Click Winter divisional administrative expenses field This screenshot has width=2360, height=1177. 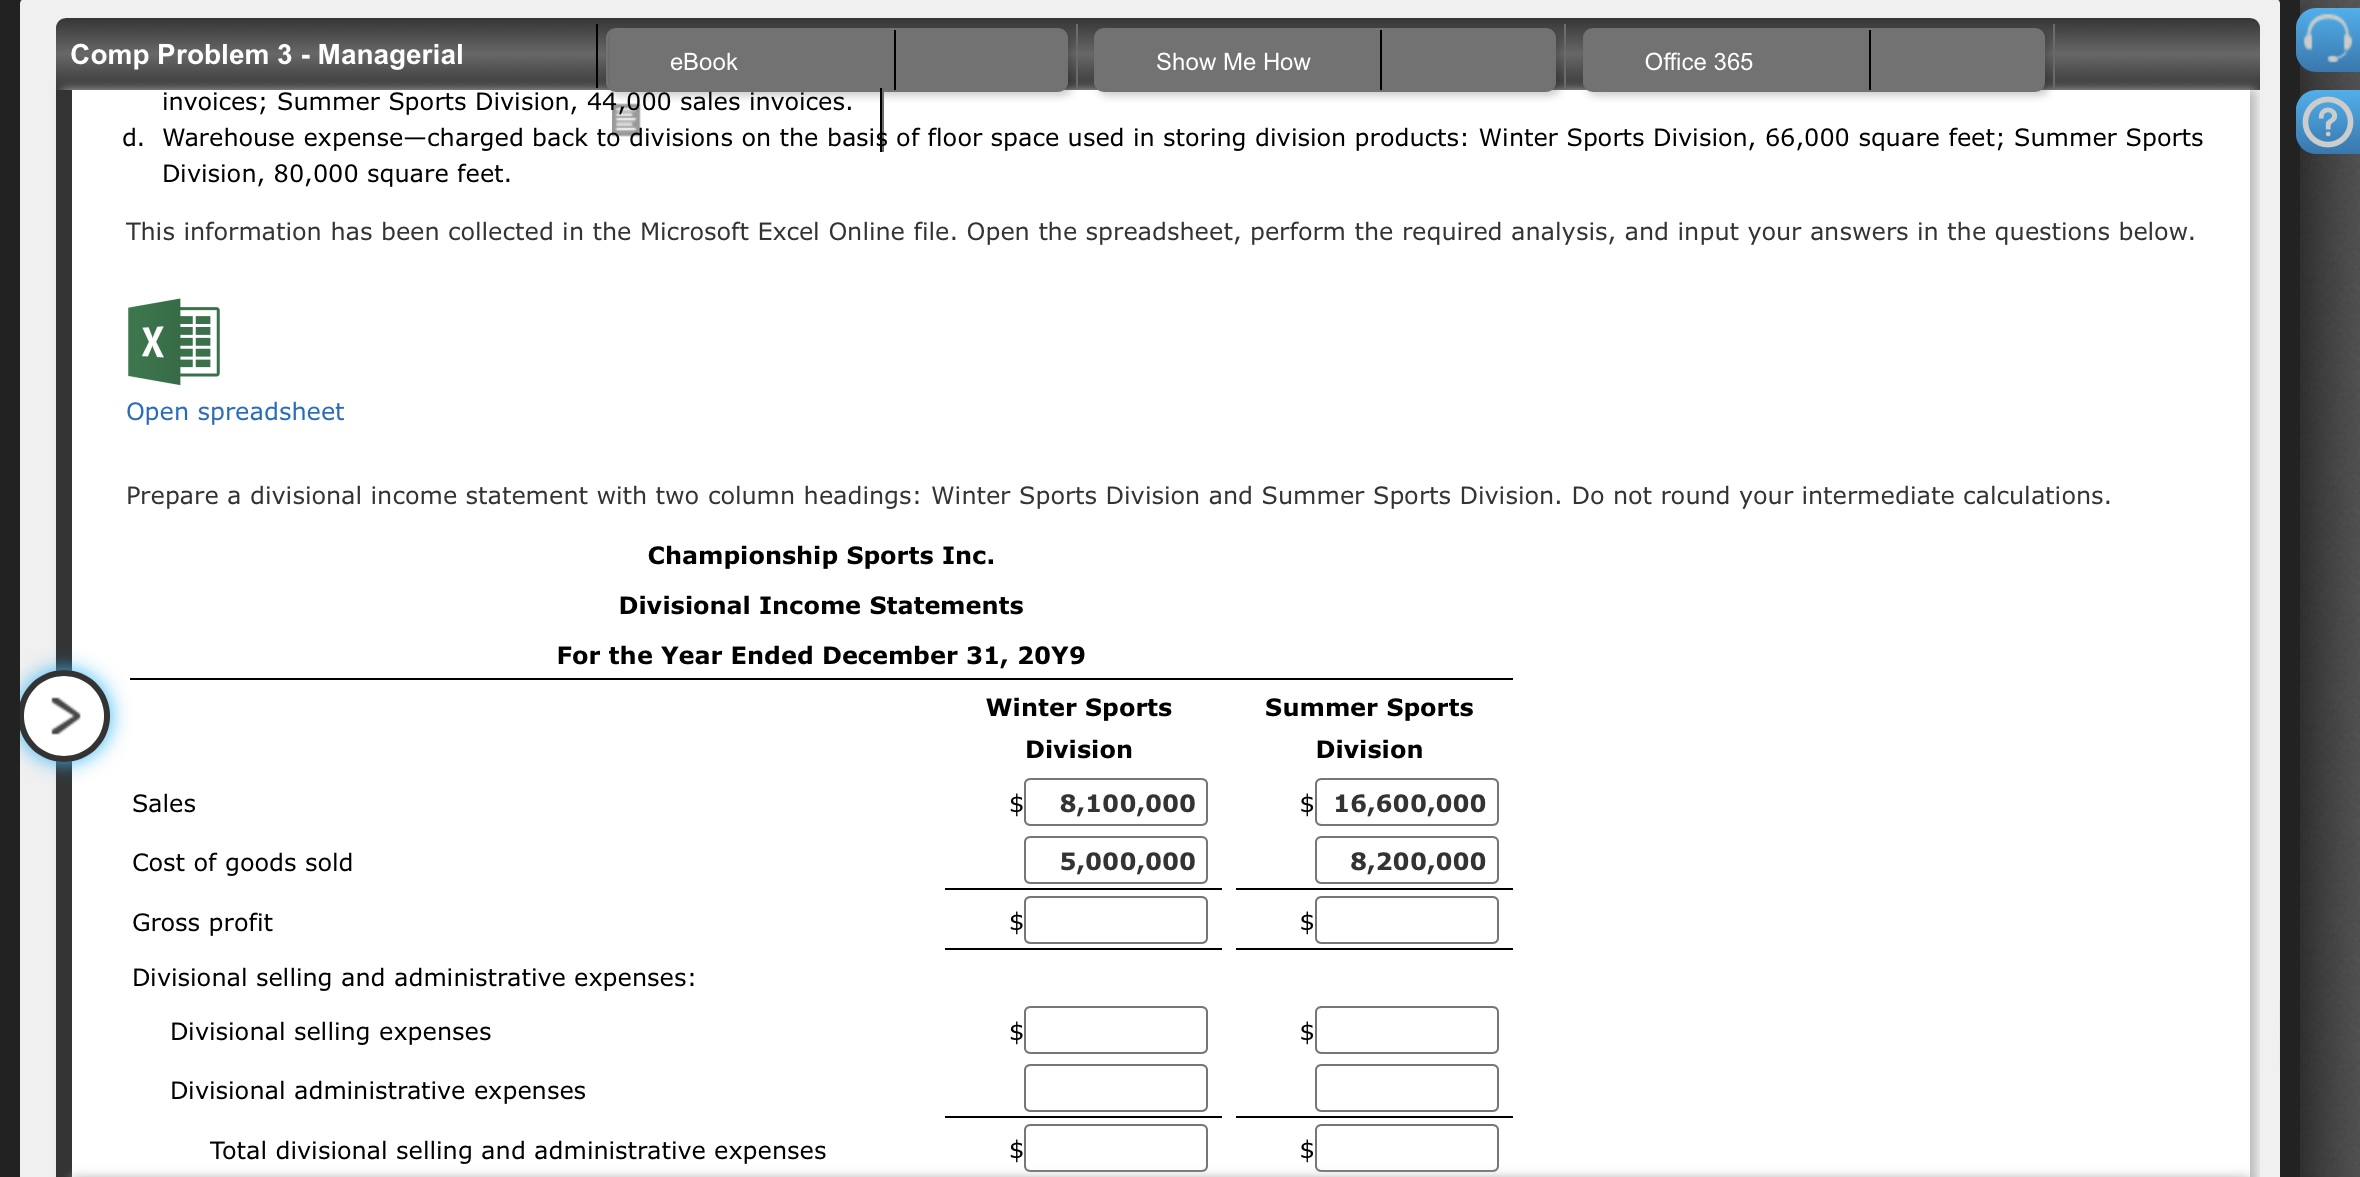pos(1115,1088)
